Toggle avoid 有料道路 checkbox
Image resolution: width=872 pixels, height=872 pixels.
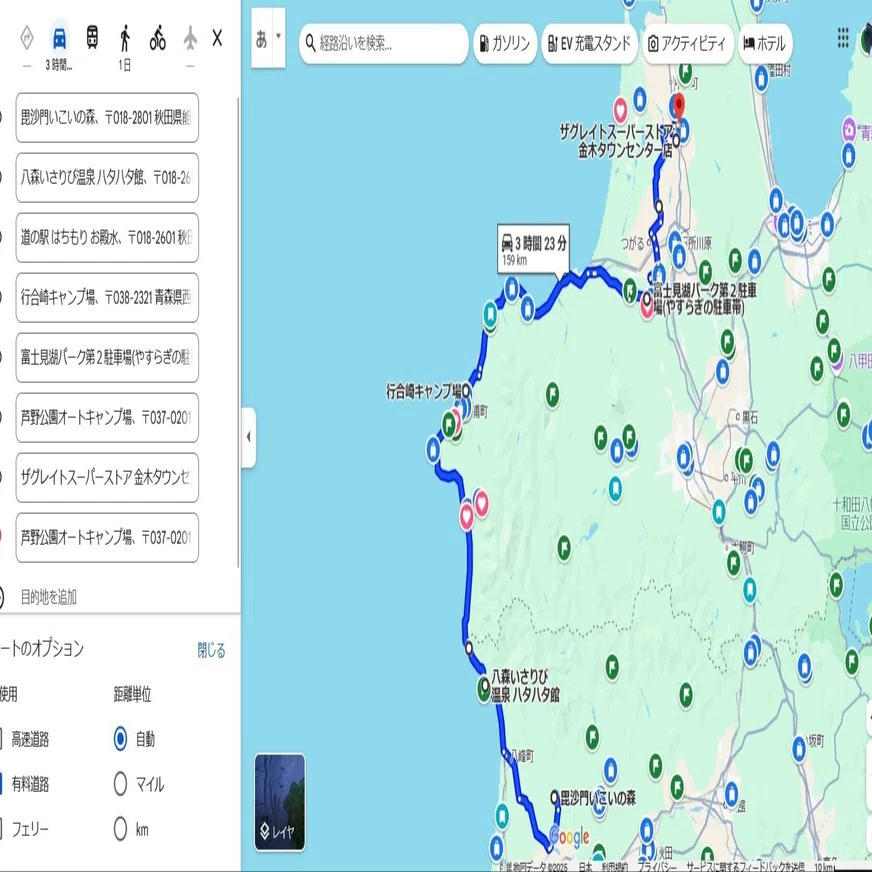1,784
